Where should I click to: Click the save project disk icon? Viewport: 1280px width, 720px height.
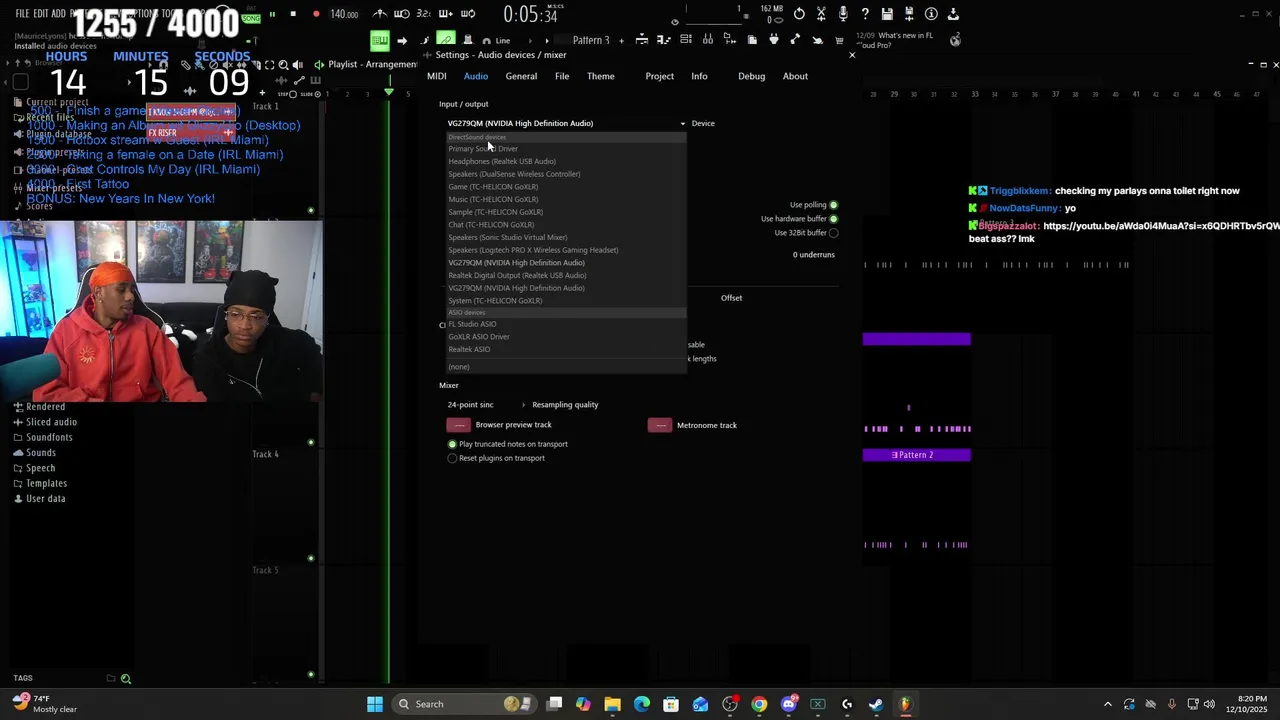[887, 14]
